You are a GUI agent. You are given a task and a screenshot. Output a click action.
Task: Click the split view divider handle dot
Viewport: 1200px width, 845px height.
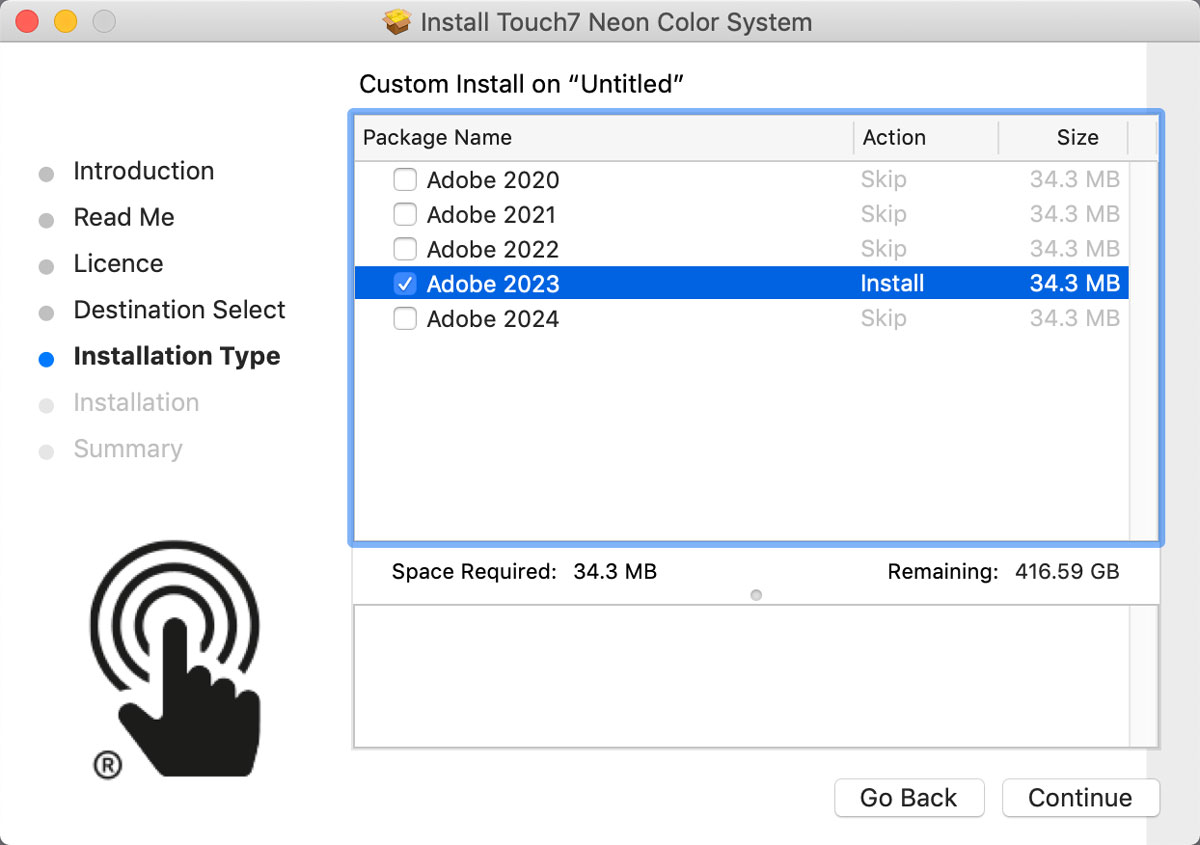756,595
